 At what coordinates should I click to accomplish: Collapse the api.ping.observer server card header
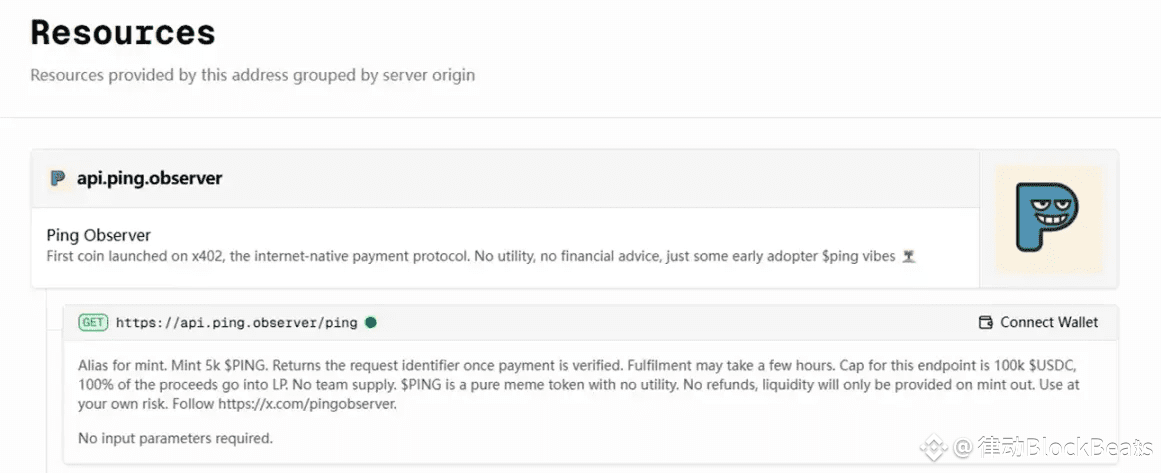(600, 178)
